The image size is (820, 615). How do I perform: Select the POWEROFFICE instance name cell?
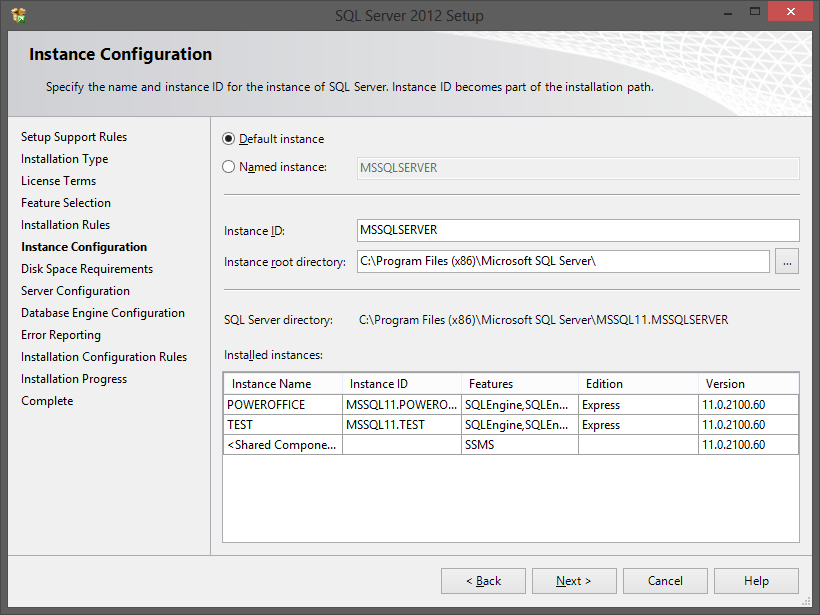[283, 405]
